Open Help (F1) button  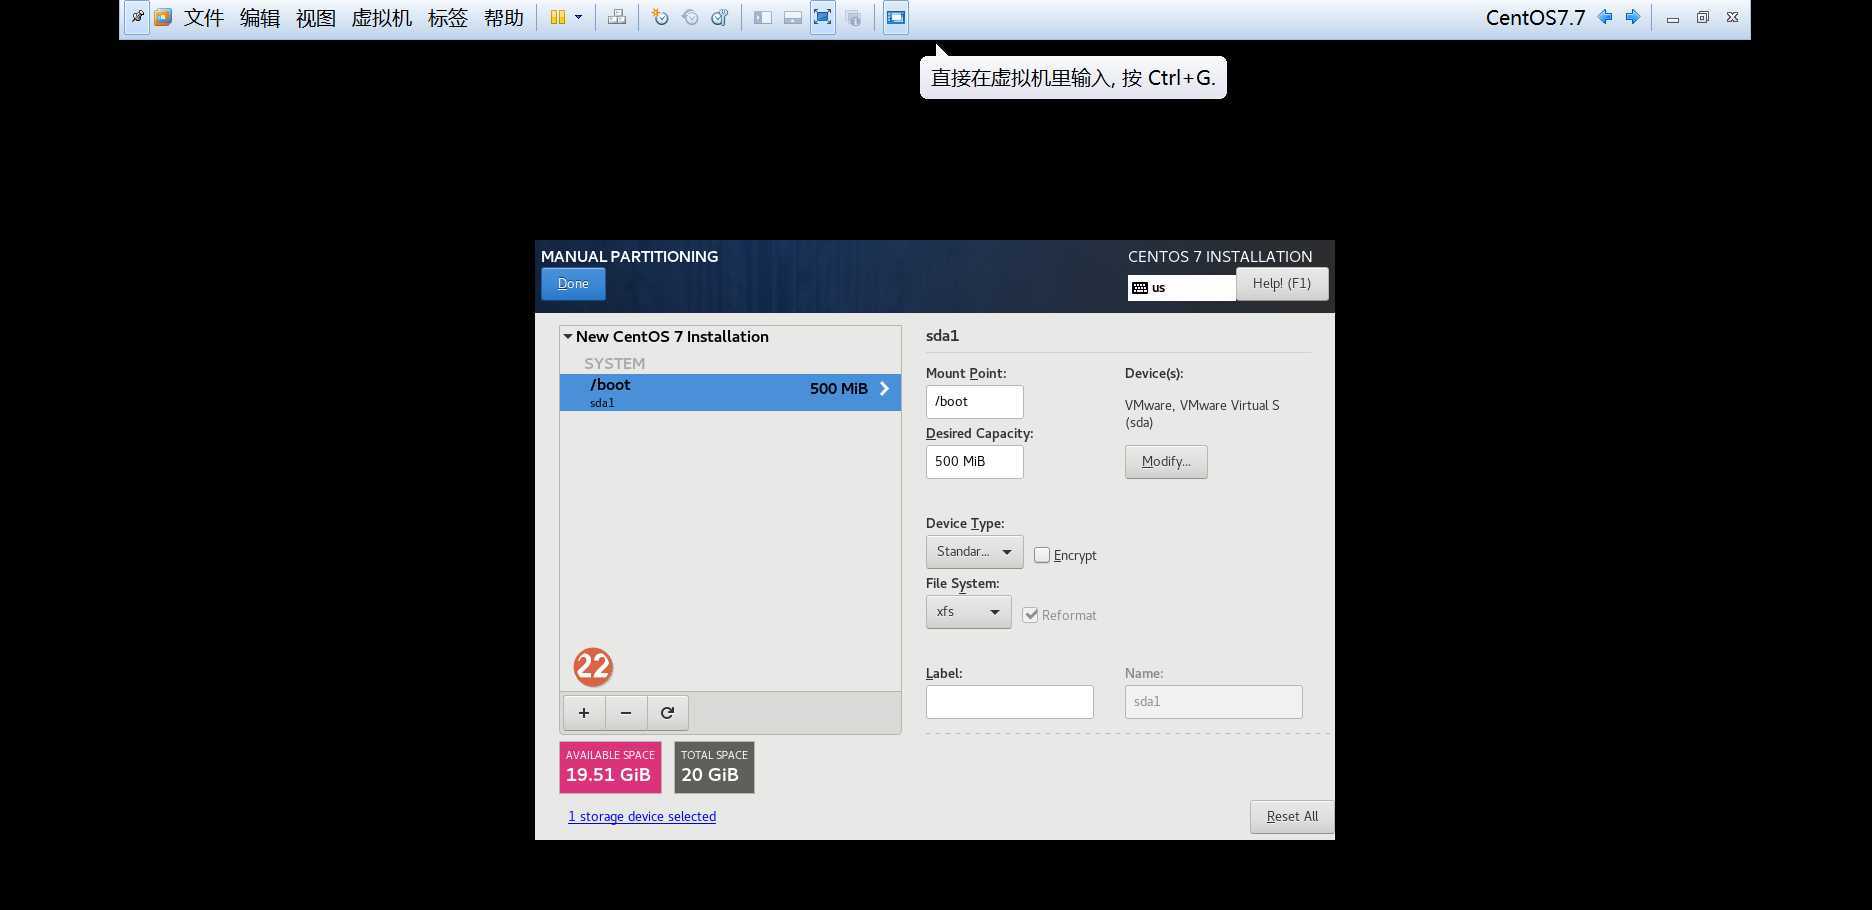1282,284
